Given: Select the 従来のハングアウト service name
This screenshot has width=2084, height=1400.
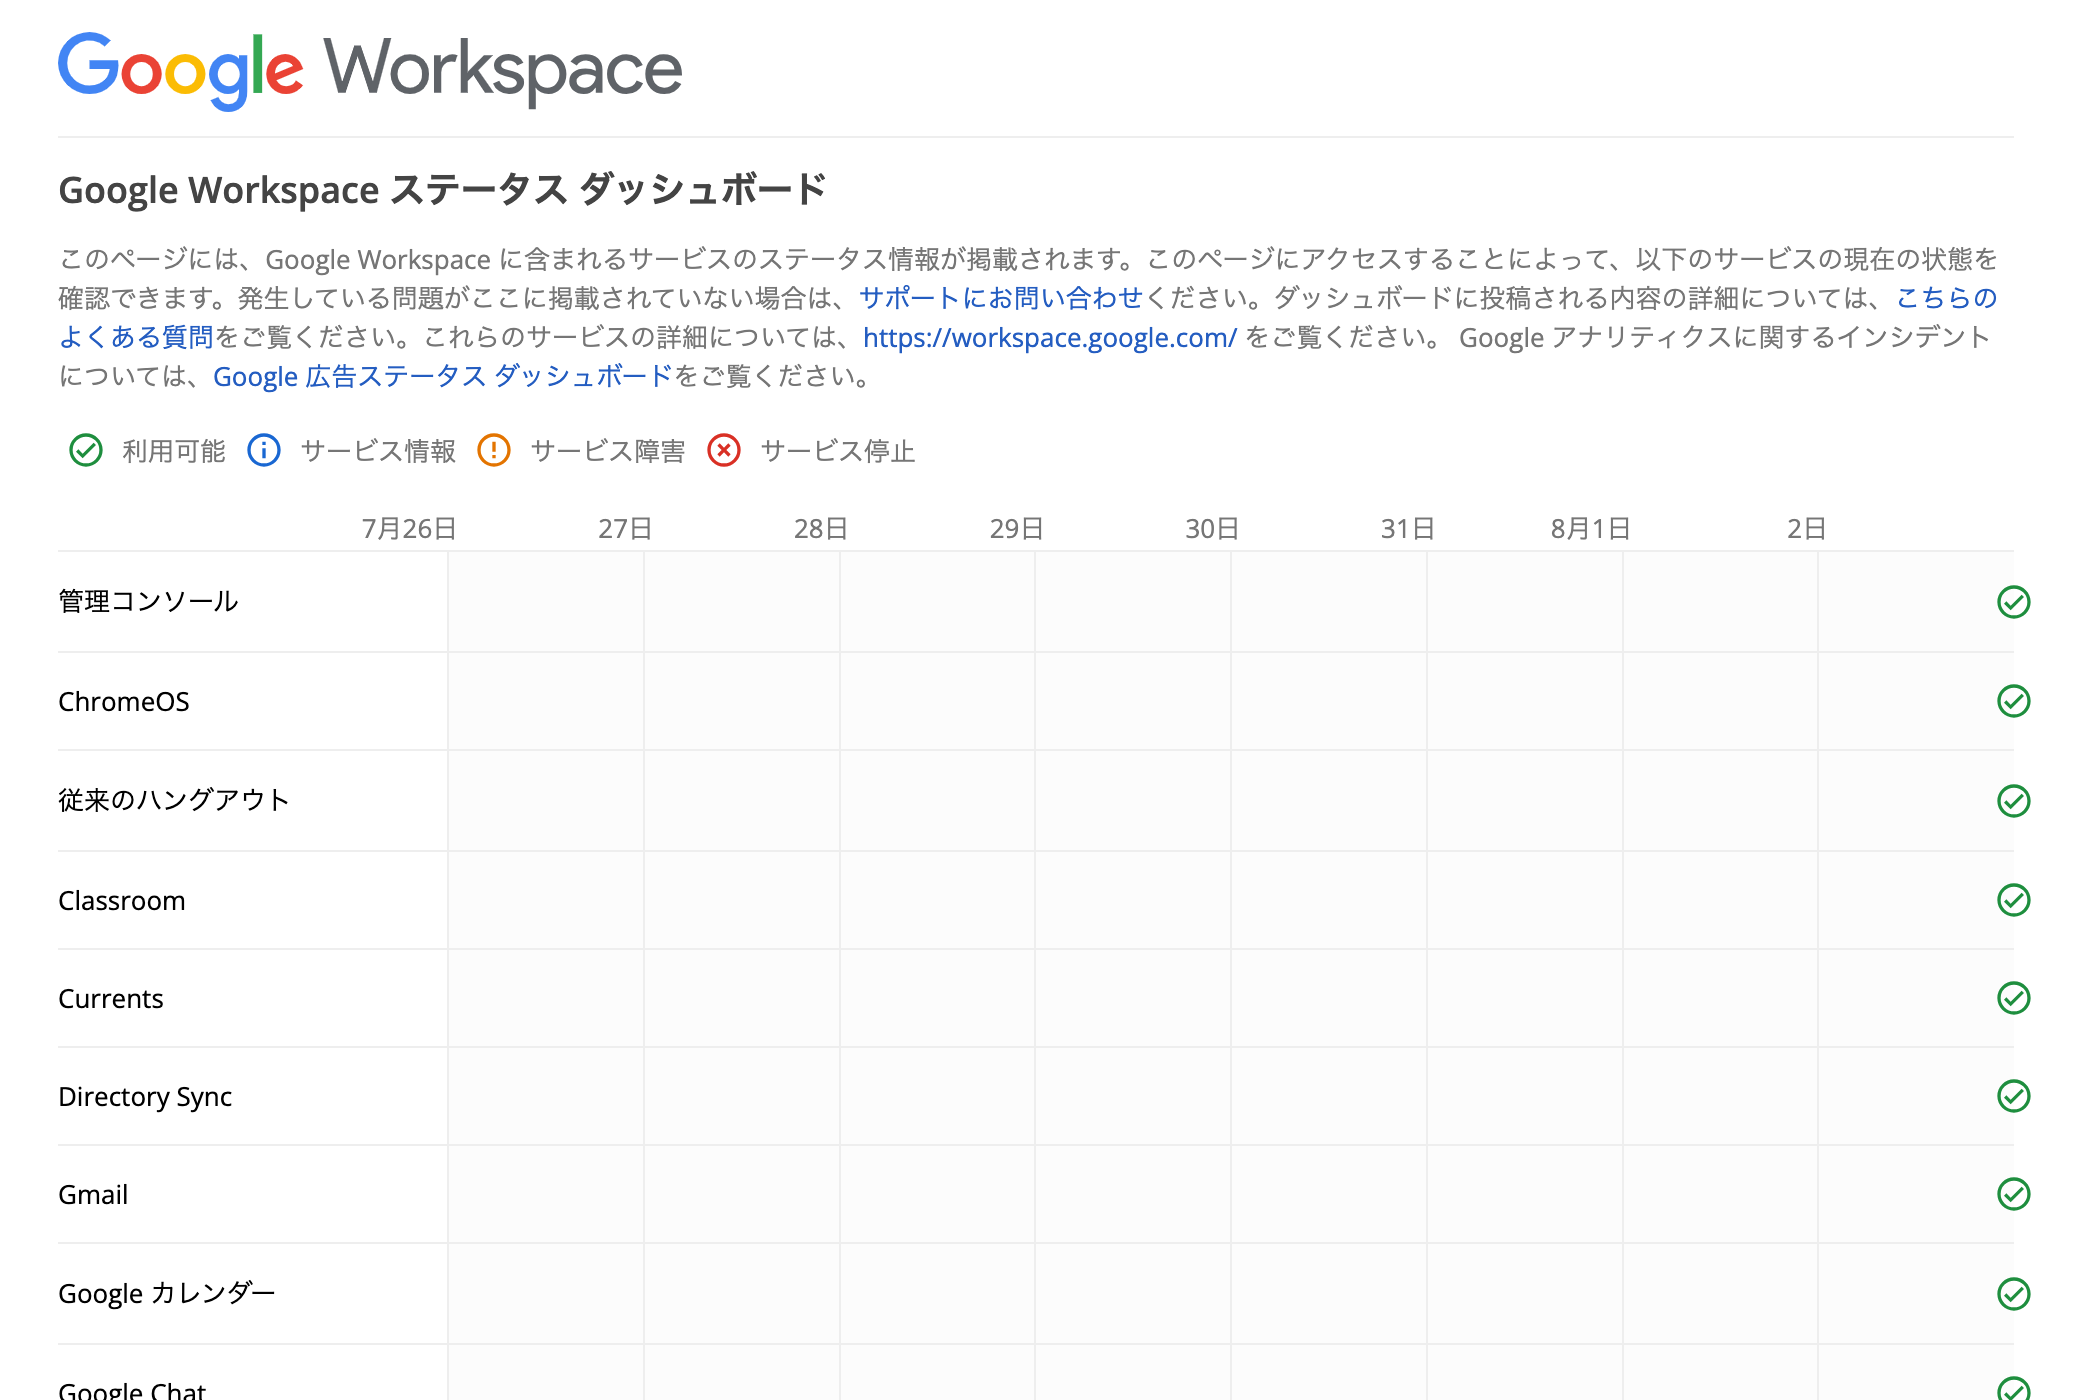Looking at the screenshot, I should (174, 800).
